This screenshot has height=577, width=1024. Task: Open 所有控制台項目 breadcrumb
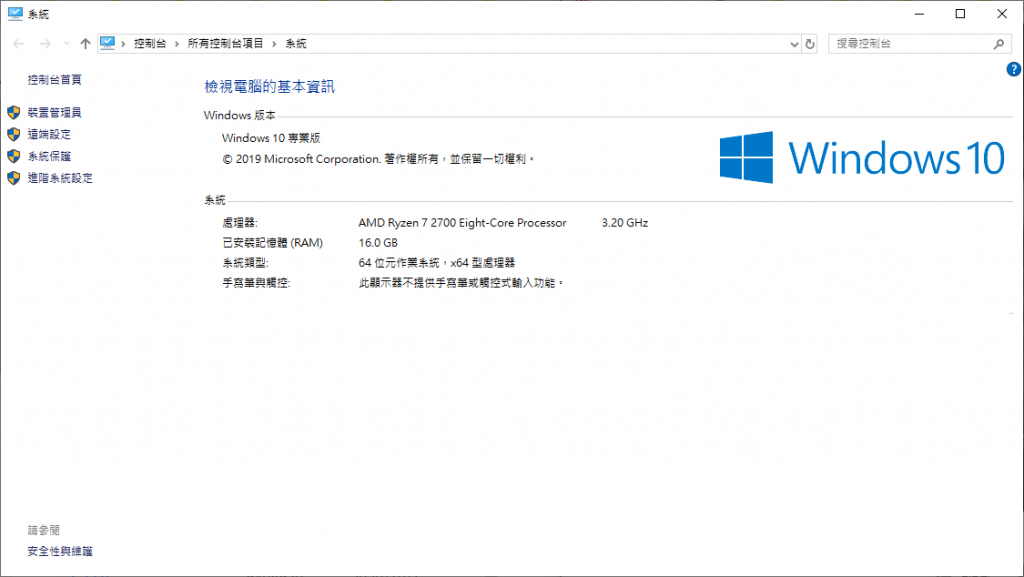tap(225, 44)
